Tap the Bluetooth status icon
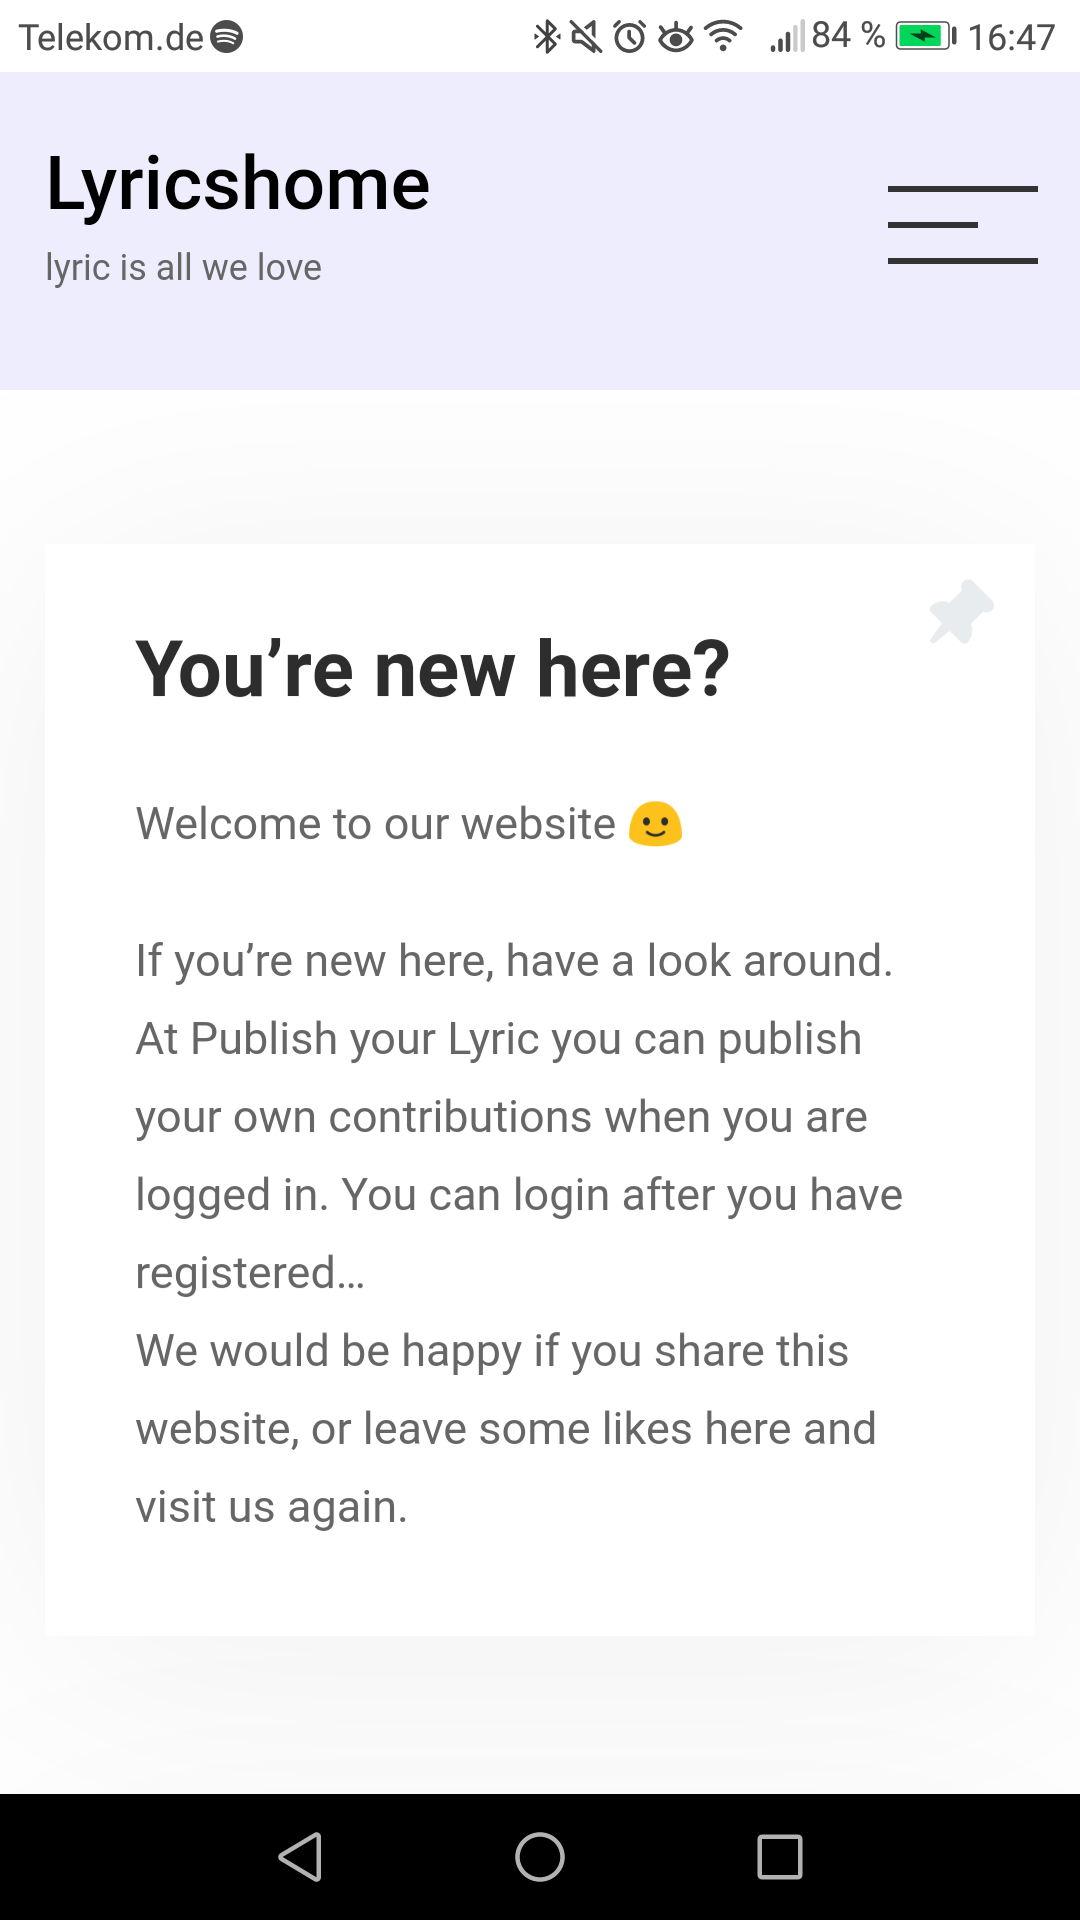Viewport: 1080px width, 1920px height. [x=546, y=37]
